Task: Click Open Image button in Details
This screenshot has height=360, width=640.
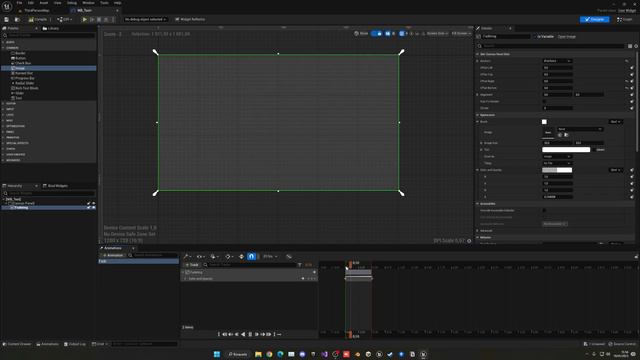Action: point(567,36)
